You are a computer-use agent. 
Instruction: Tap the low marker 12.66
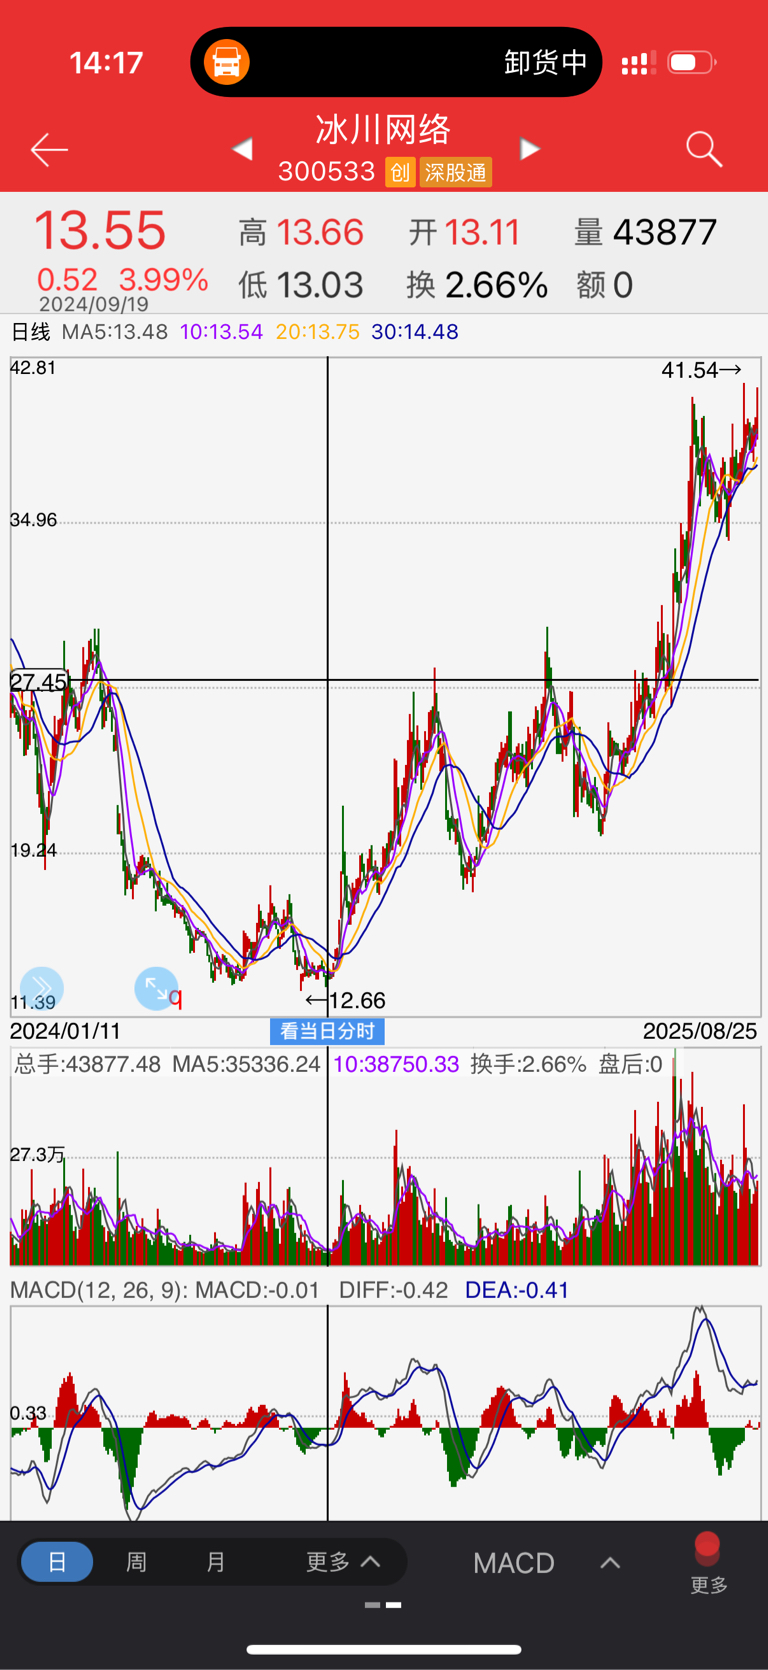[346, 1000]
